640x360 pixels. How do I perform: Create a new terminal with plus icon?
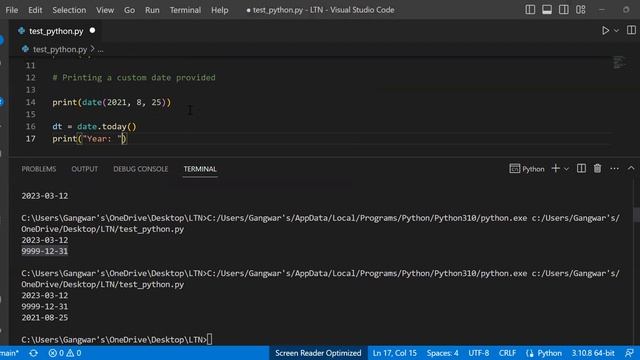point(556,169)
